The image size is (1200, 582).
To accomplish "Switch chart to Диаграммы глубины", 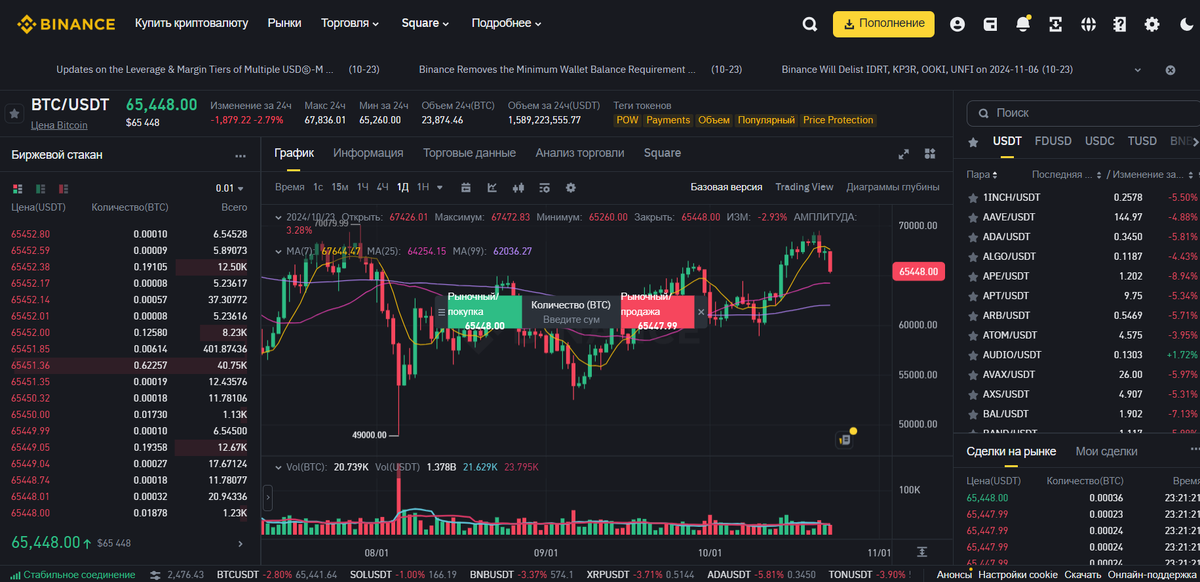I will point(893,187).
